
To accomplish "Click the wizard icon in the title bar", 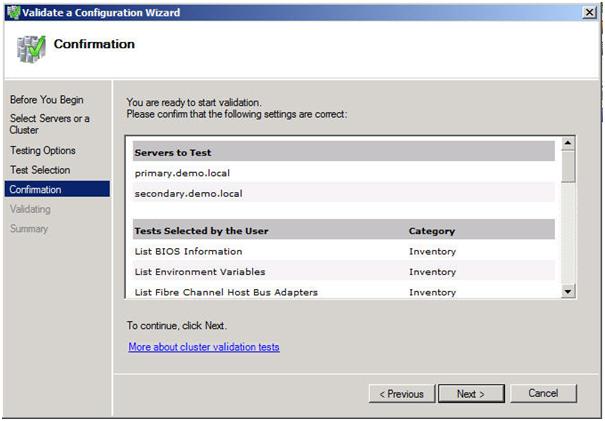I will click(x=13, y=11).
